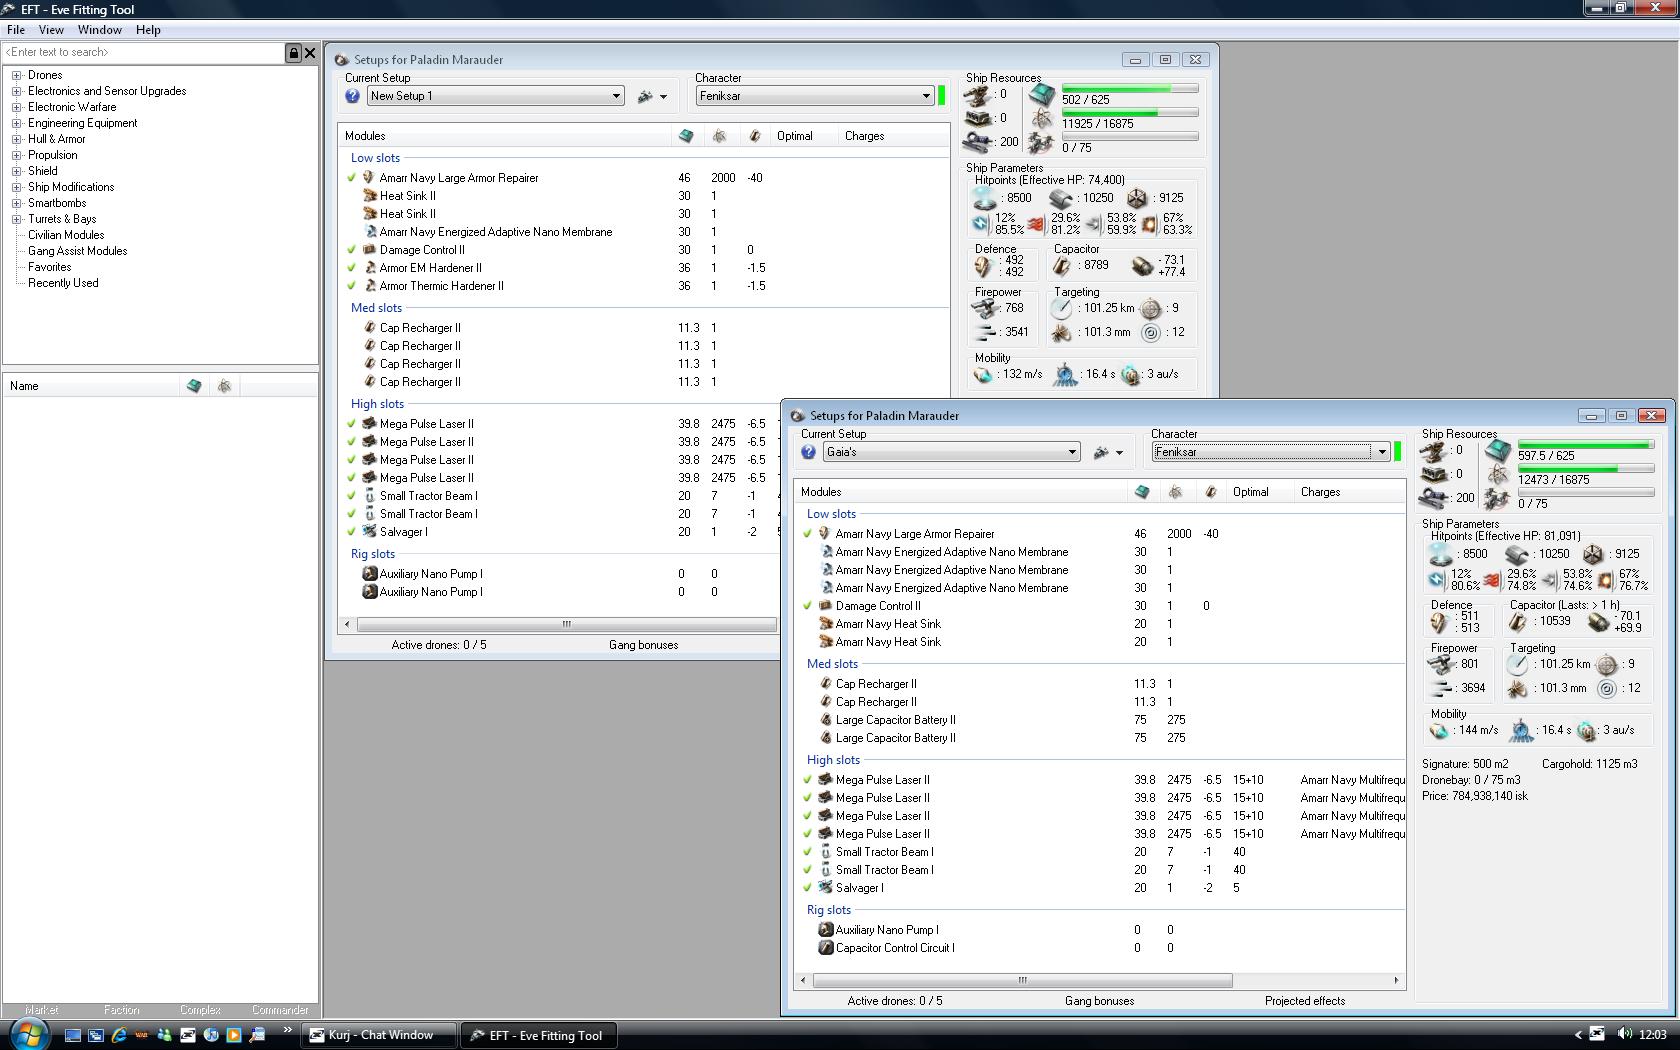1680x1050 pixels.
Task: Click launcher hardpoints icon in Gaia's Ship Resources
Action: pyautogui.click(x=1434, y=474)
